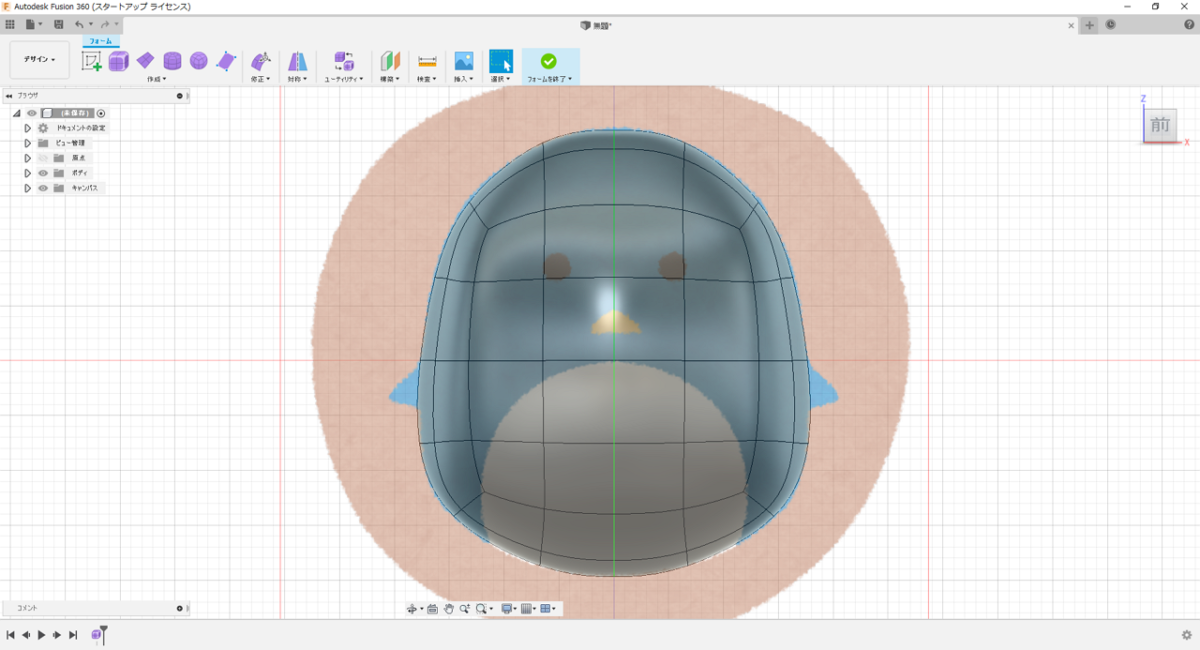
Task: Select the Zoom magnifier tool
Action: coord(465,608)
